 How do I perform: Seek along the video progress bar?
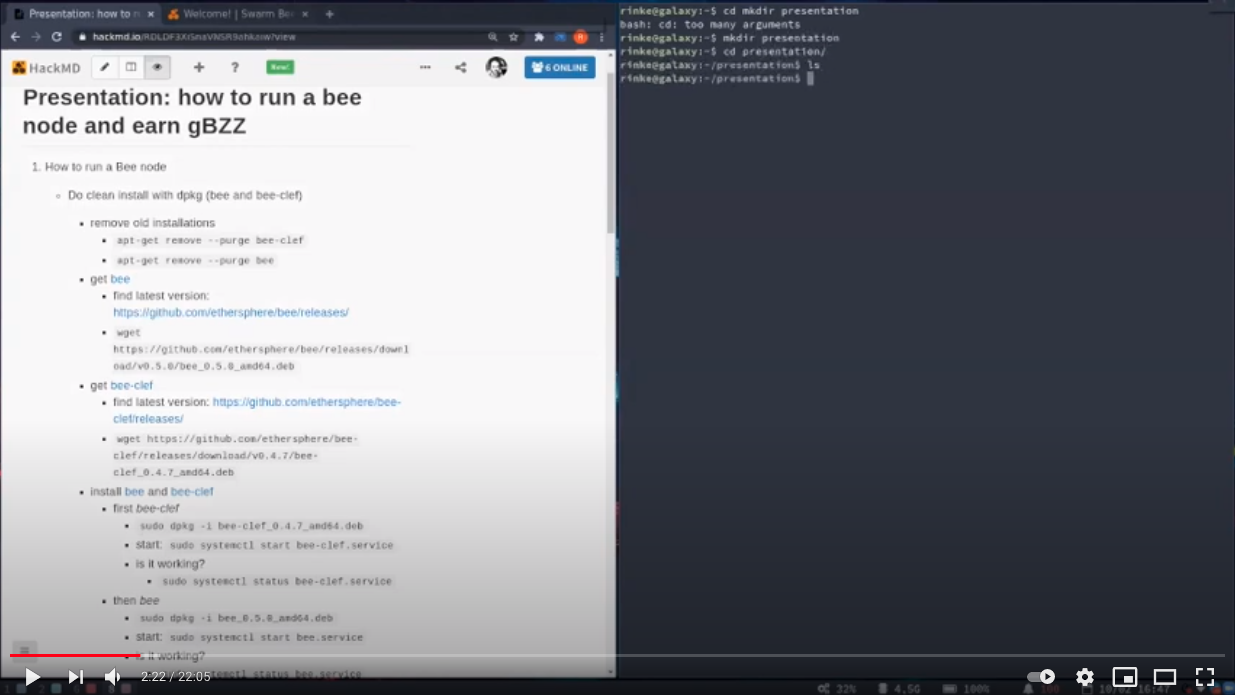point(617,656)
